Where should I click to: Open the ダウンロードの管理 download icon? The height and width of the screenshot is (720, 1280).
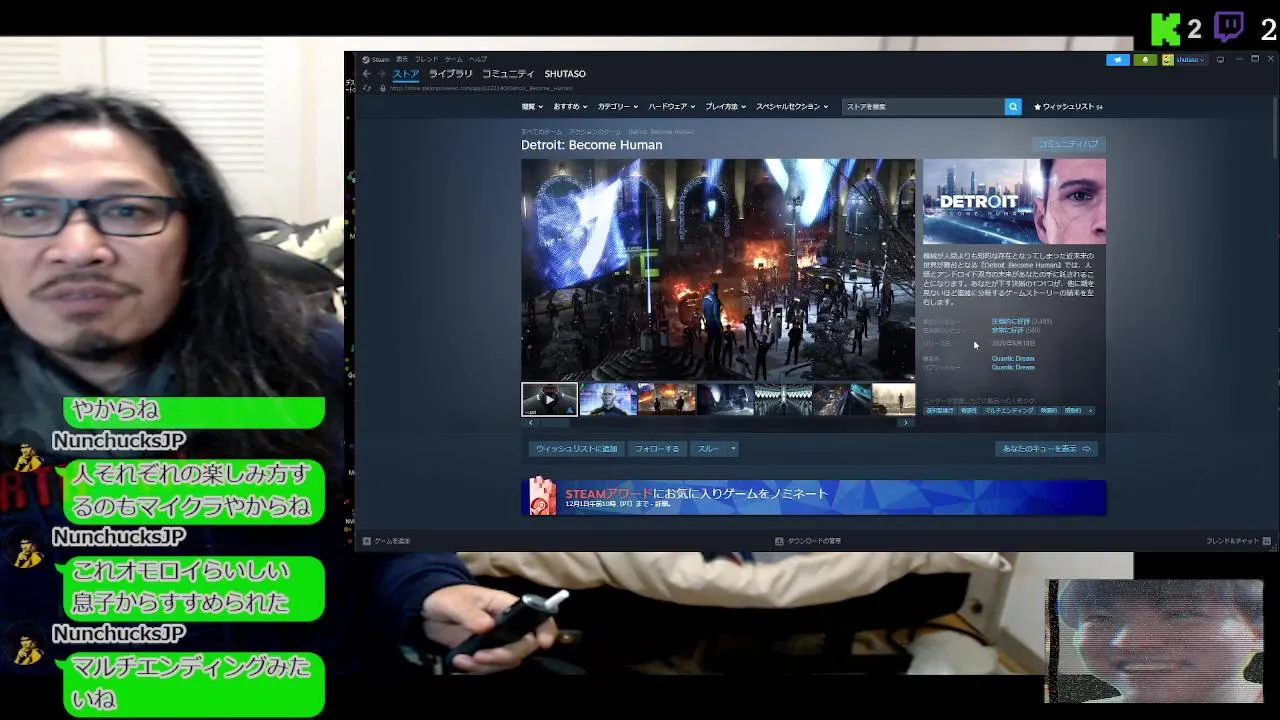[x=779, y=541]
